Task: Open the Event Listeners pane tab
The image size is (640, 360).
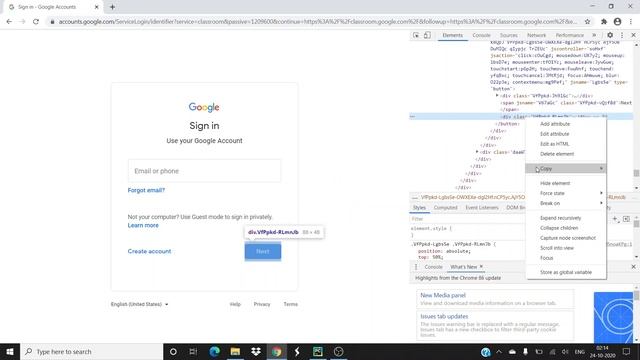Action: [482, 208]
